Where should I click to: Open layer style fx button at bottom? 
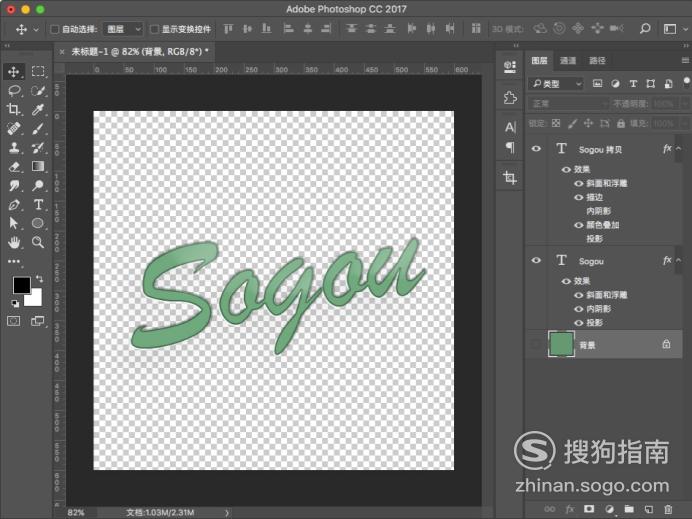pyautogui.click(x=570, y=509)
